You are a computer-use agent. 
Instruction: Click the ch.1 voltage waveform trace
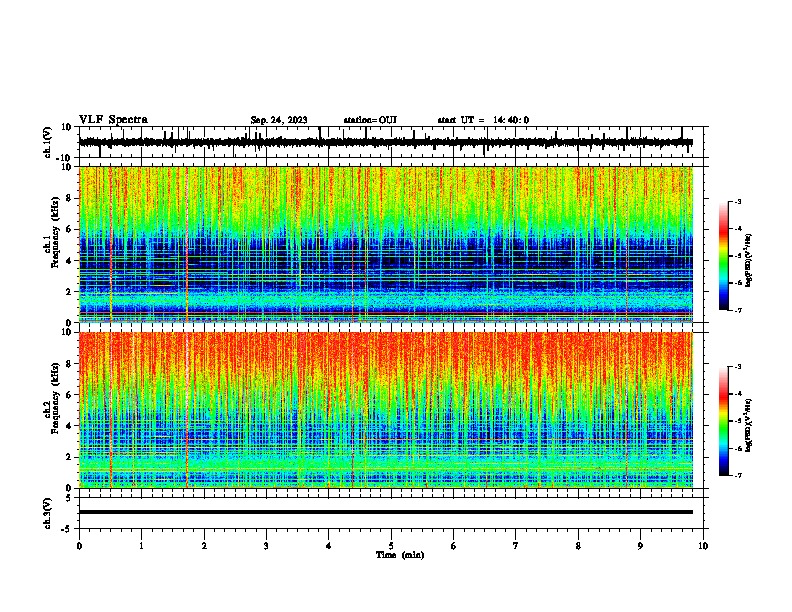point(385,142)
